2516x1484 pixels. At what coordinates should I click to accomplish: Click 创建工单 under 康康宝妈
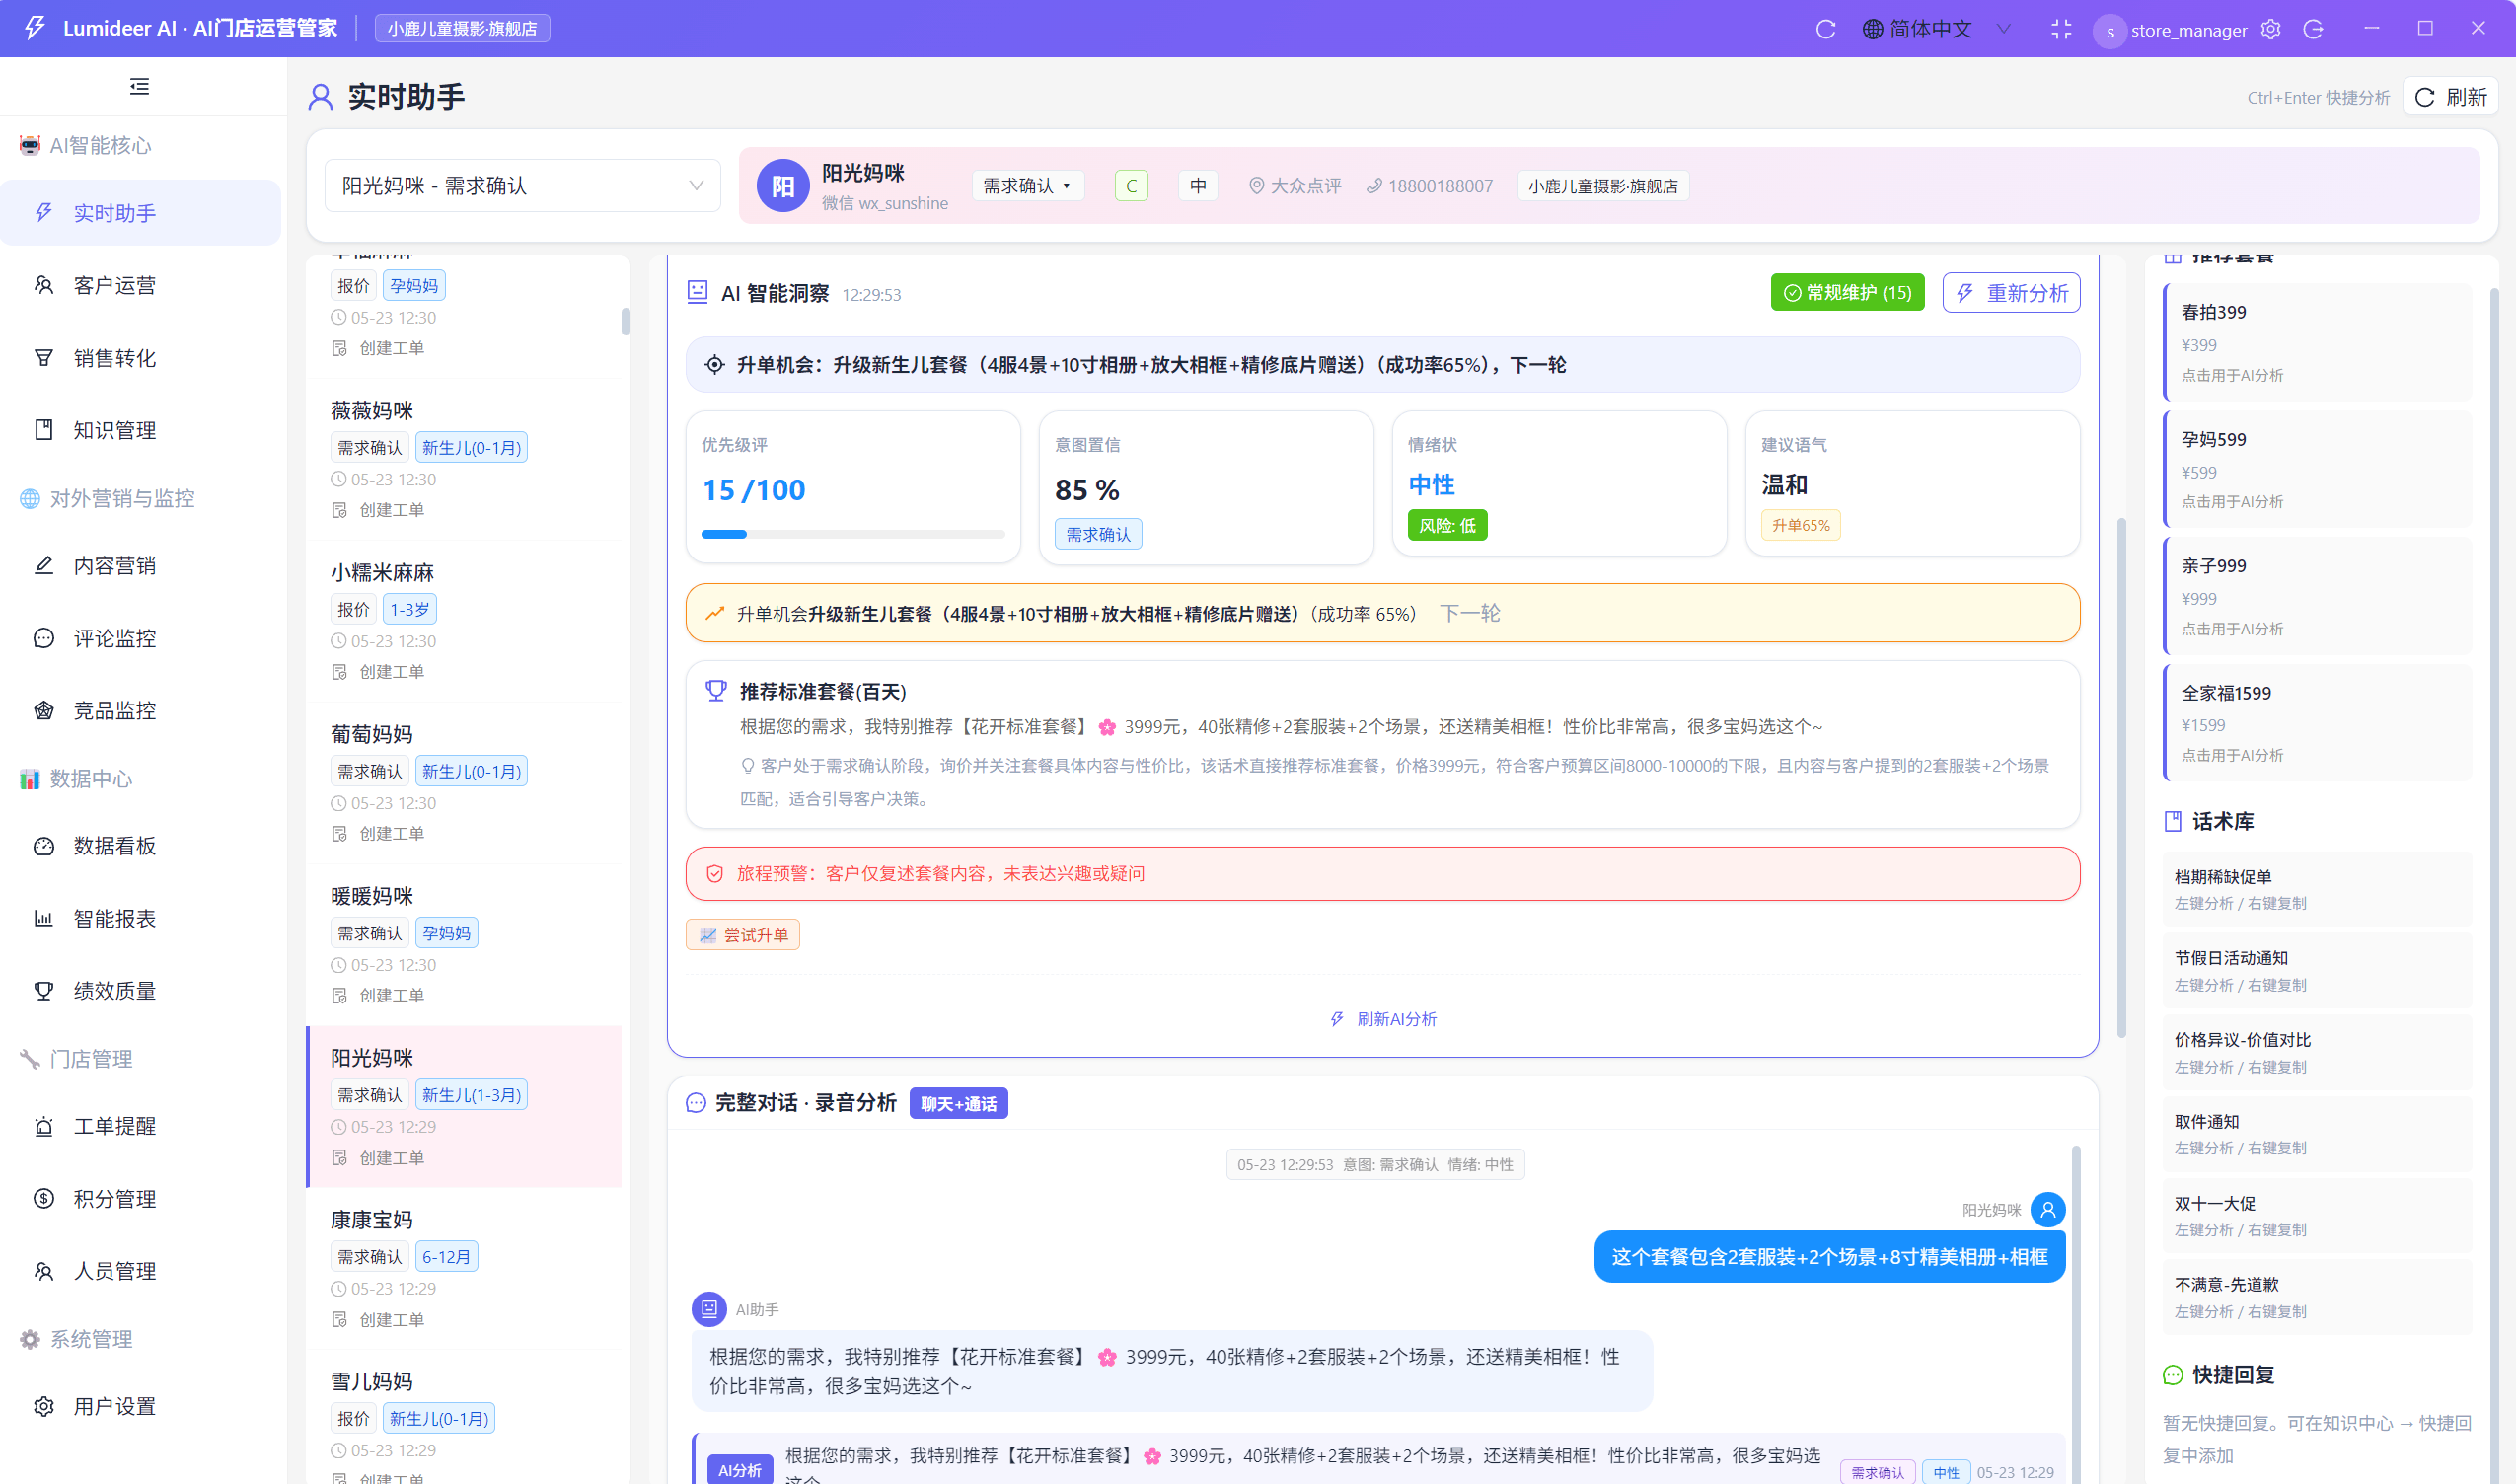click(379, 1320)
